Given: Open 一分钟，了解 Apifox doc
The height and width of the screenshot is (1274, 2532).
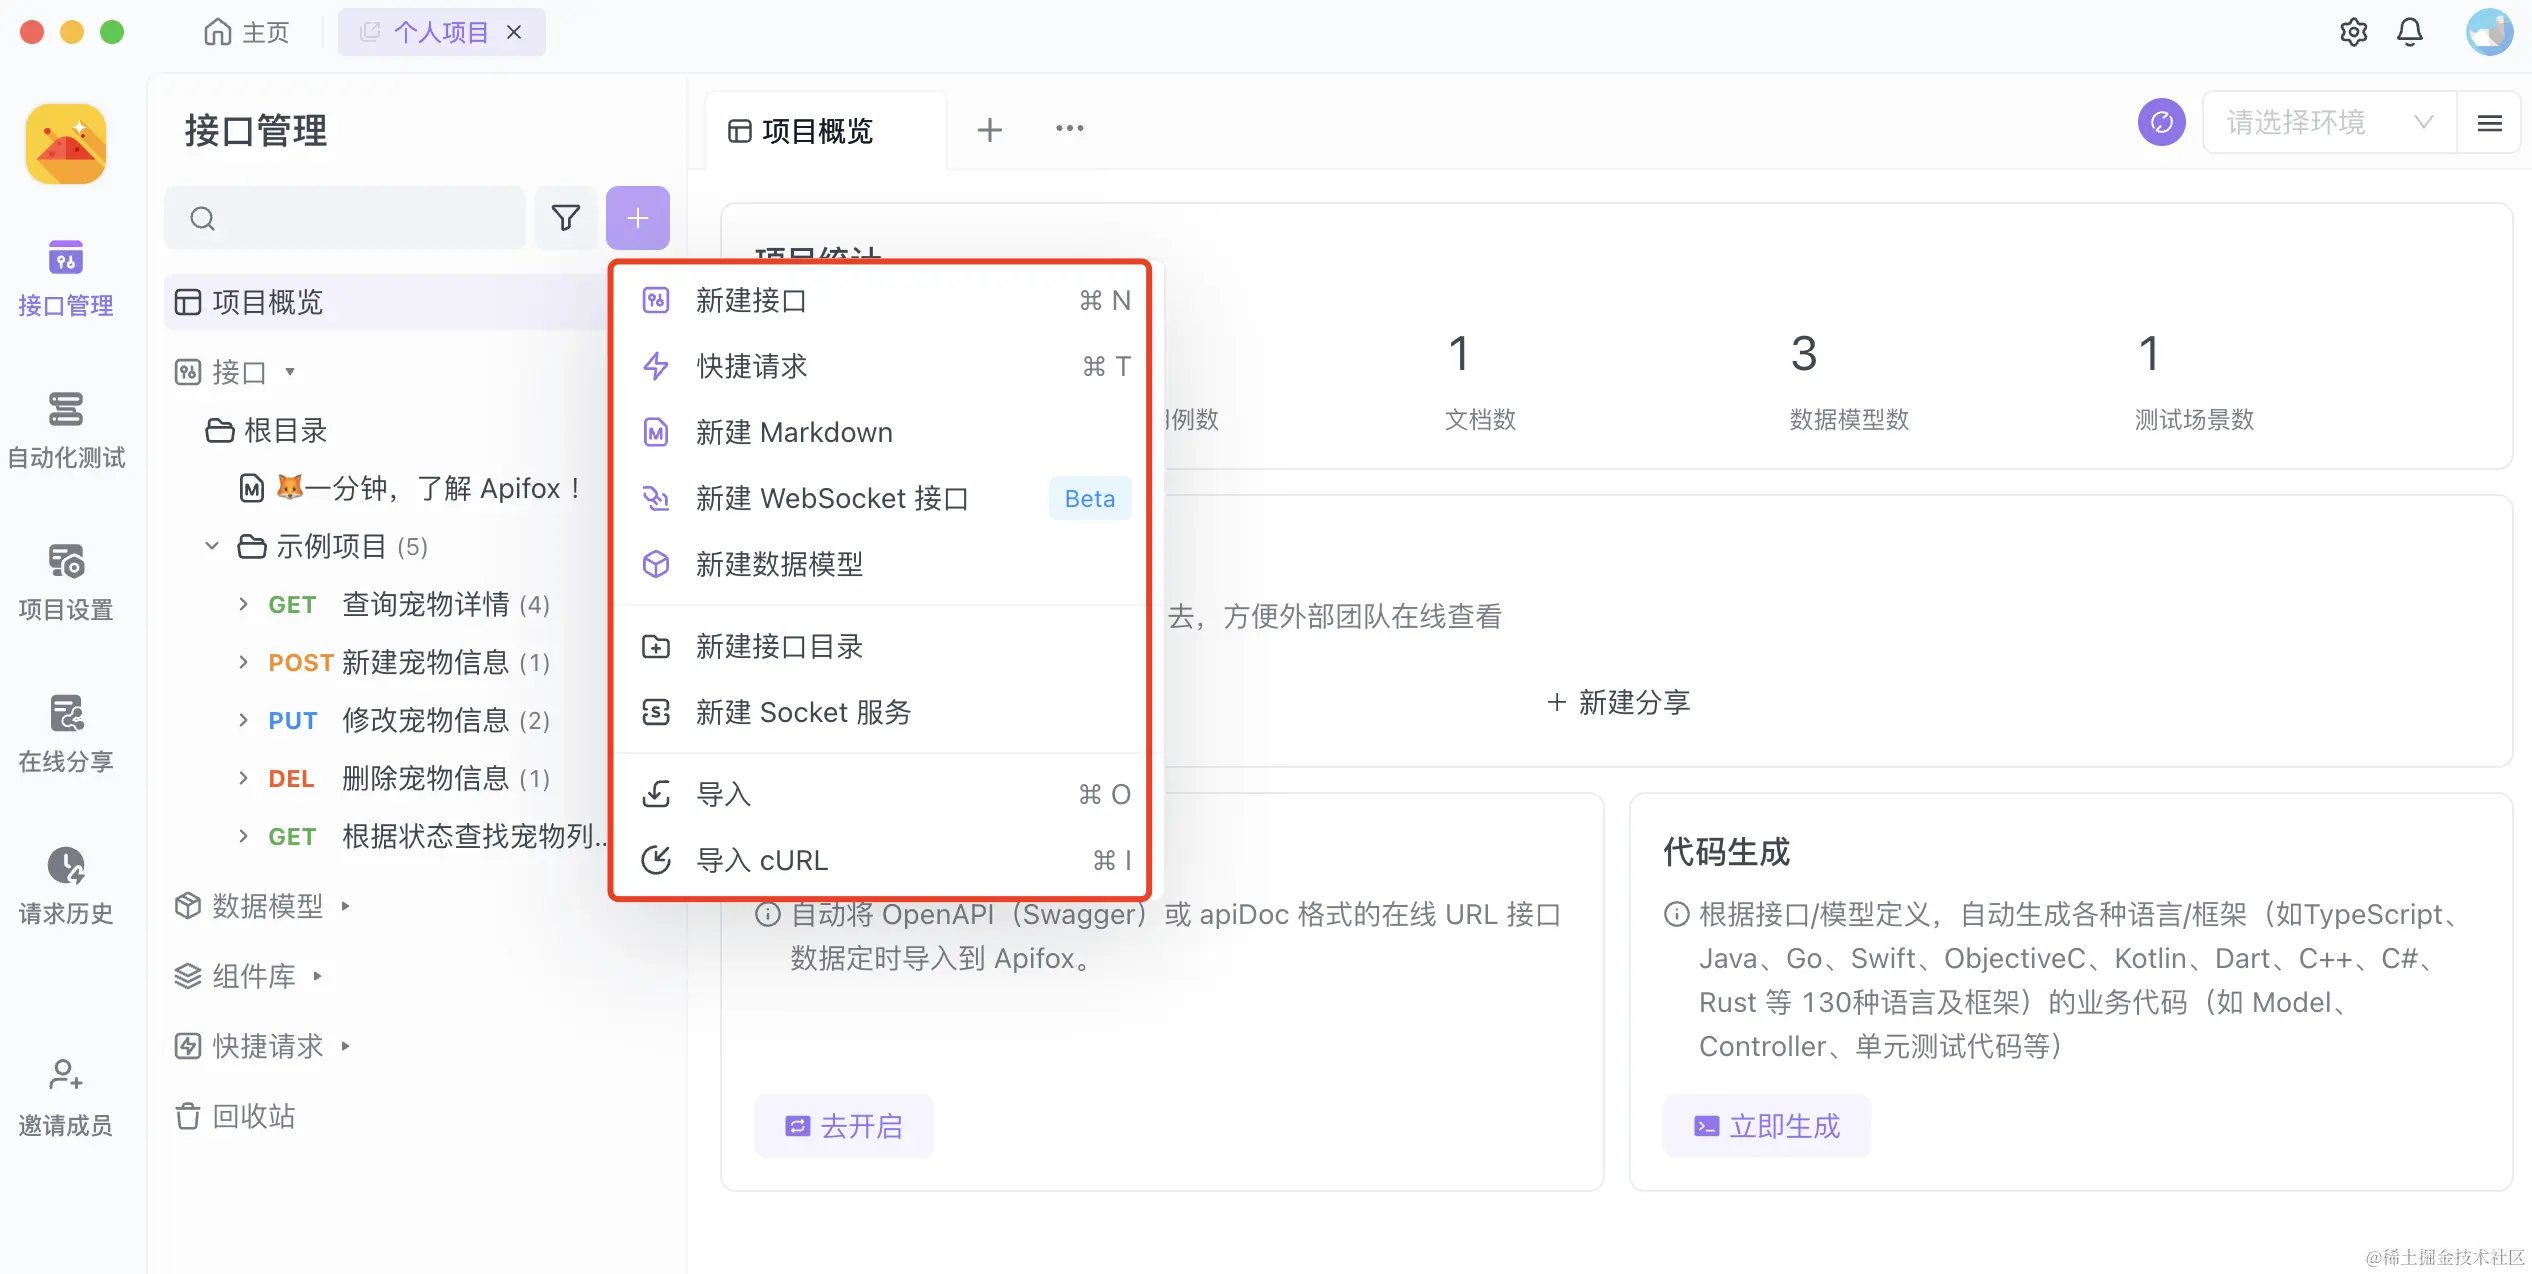Looking at the screenshot, I should 410,488.
